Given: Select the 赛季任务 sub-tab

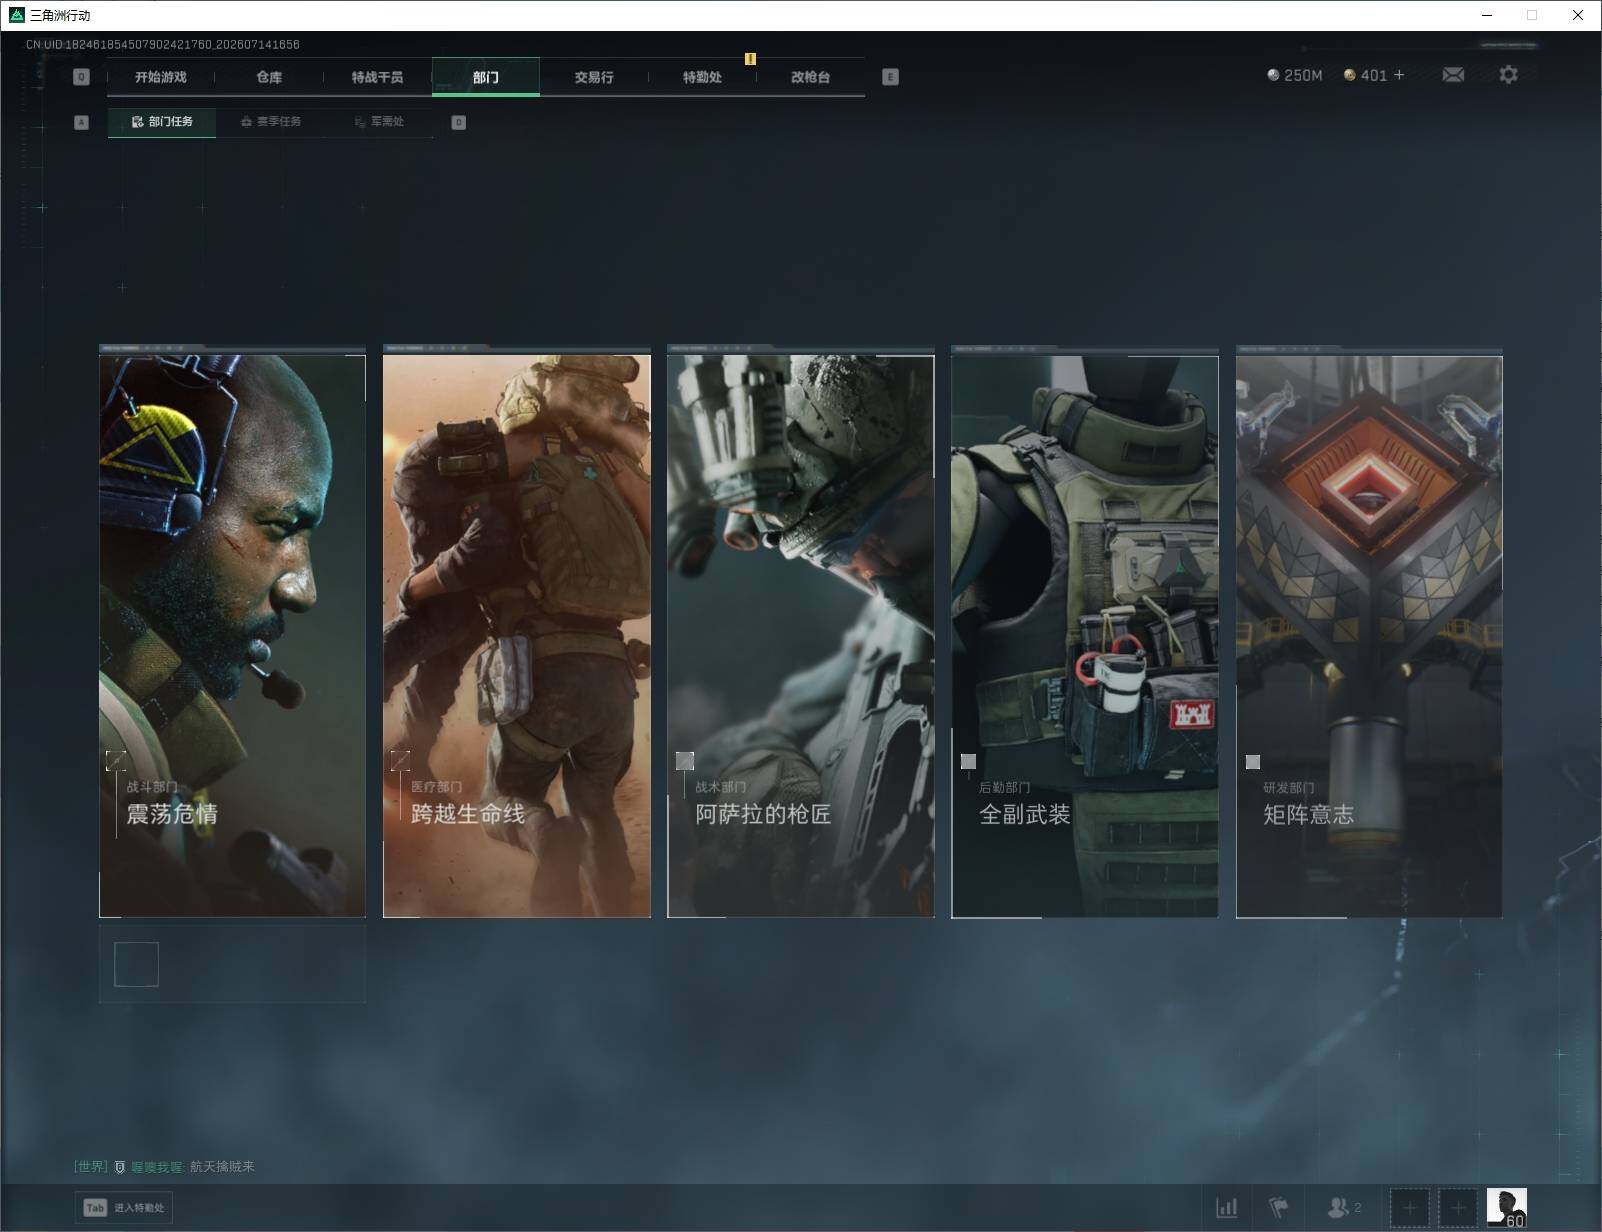Looking at the screenshot, I should coord(270,122).
